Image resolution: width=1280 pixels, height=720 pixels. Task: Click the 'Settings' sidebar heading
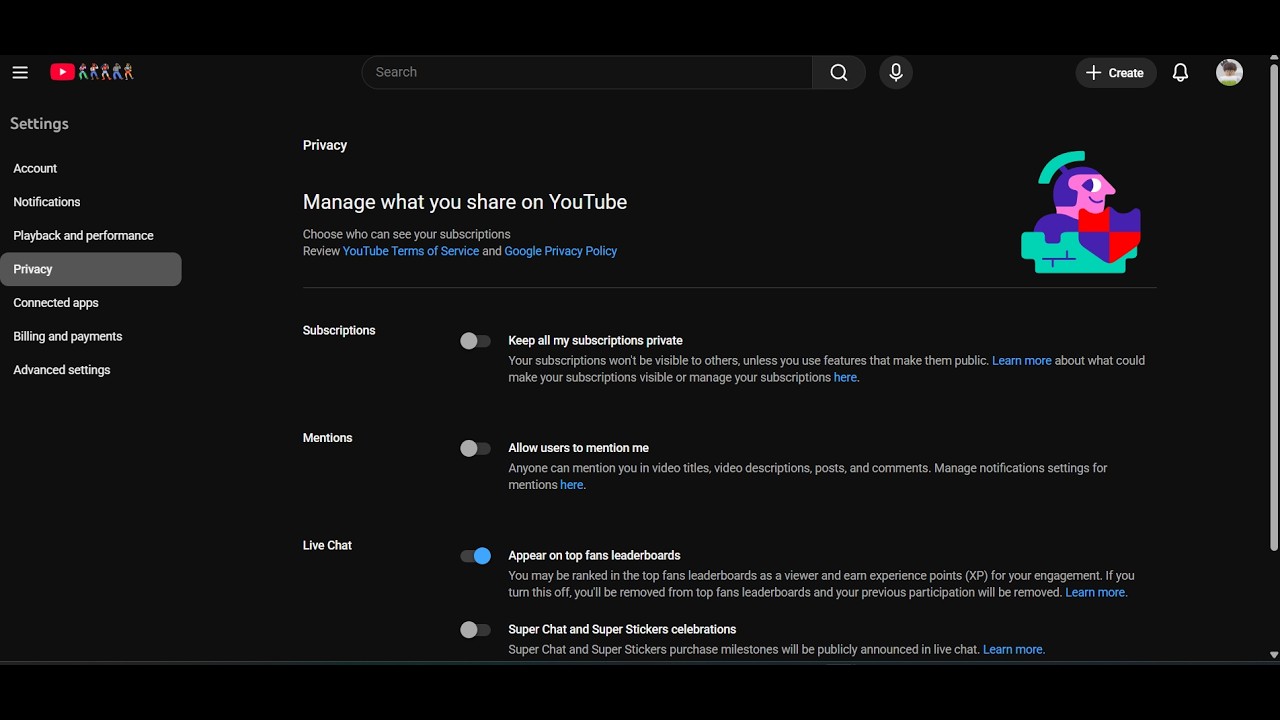pyautogui.click(x=39, y=124)
